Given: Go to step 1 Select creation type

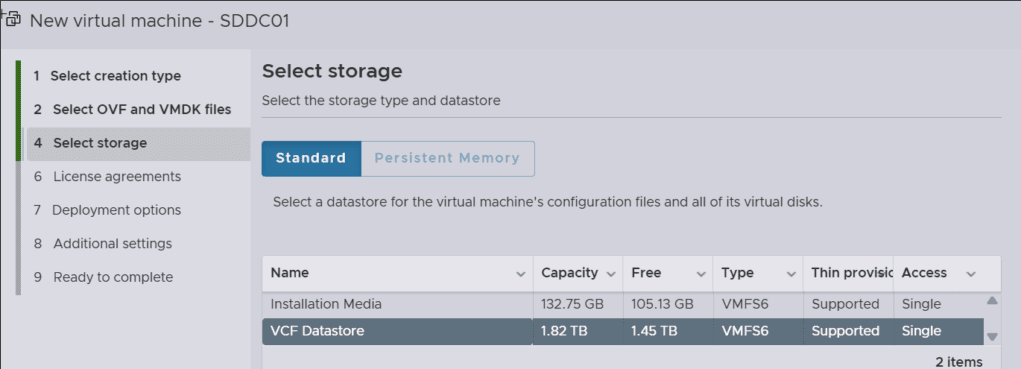Looking at the screenshot, I should [107, 75].
